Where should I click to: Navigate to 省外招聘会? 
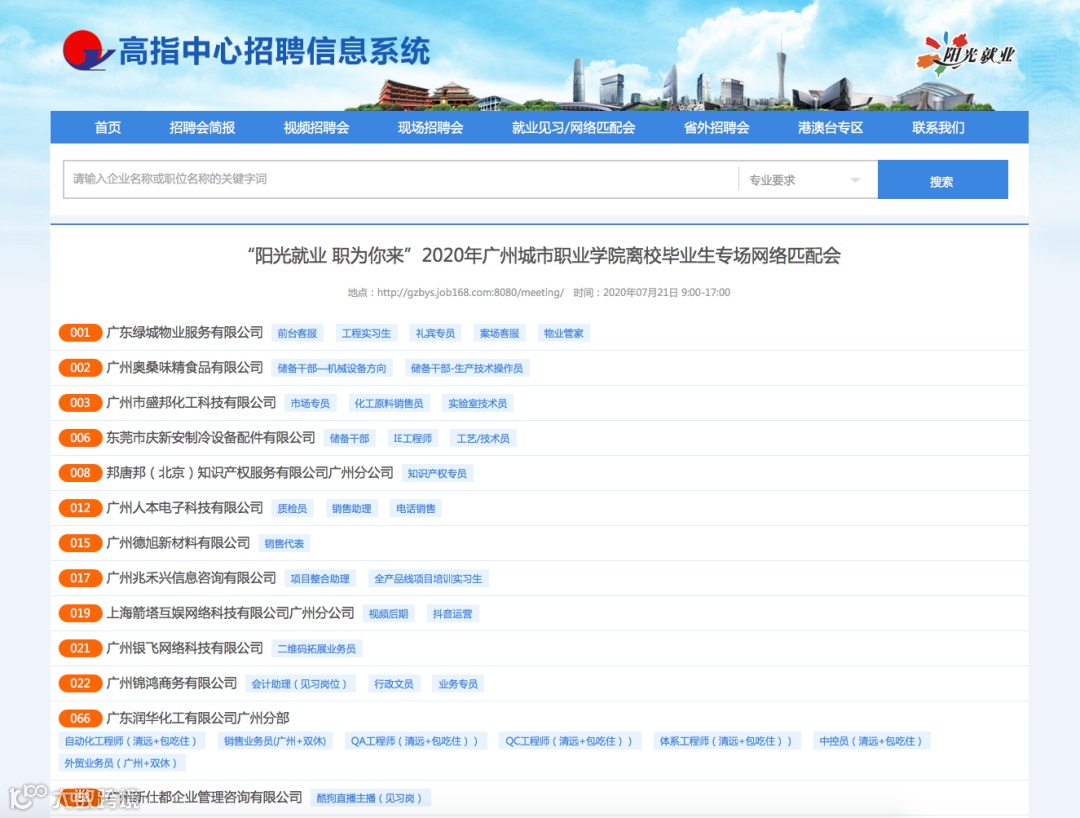pyautogui.click(x=716, y=127)
